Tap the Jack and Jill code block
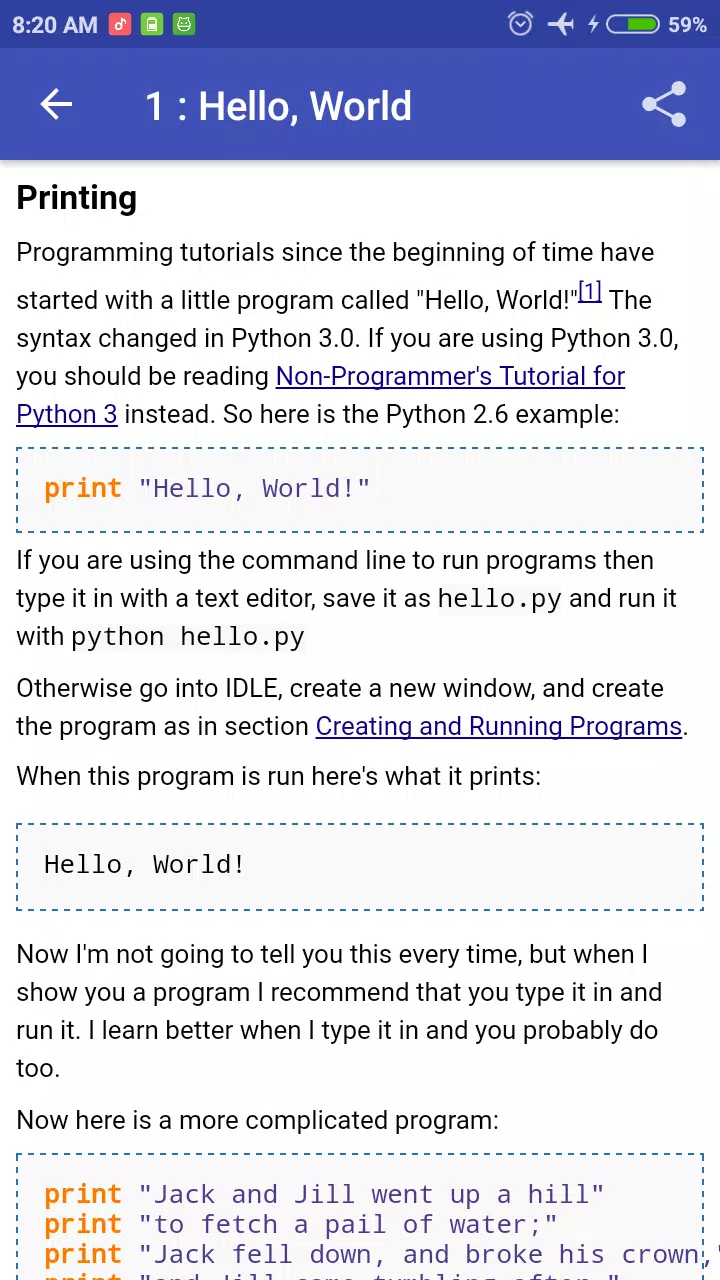720x1280 pixels. 360,1217
